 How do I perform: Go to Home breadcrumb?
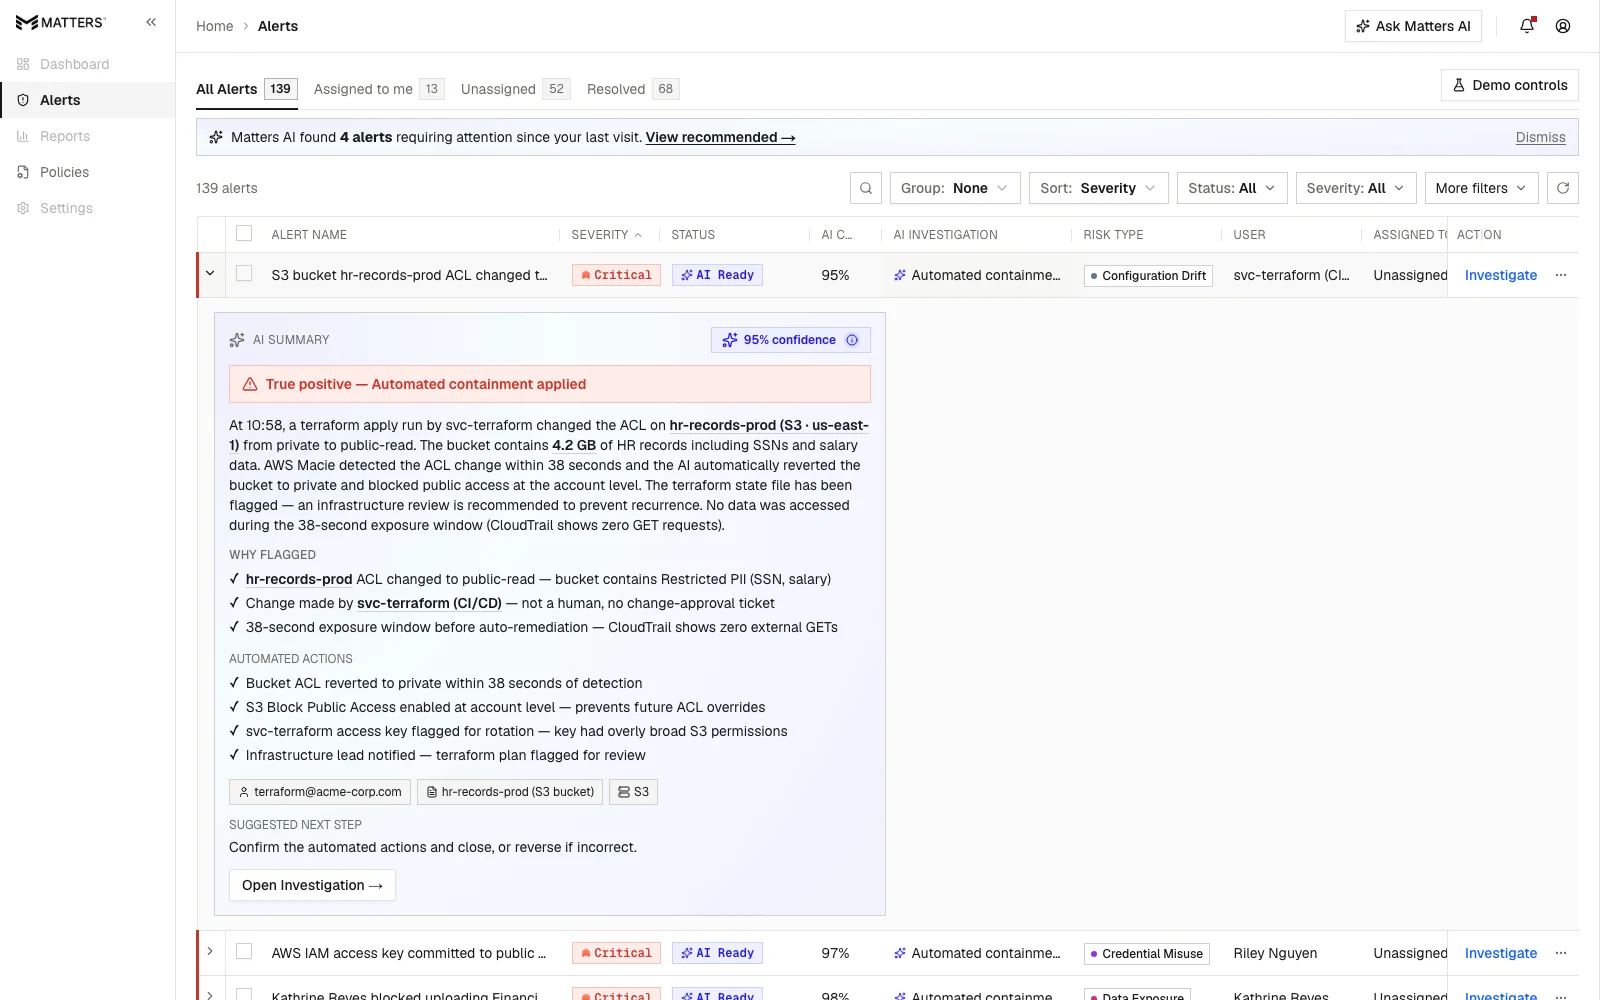pyautogui.click(x=214, y=26)
